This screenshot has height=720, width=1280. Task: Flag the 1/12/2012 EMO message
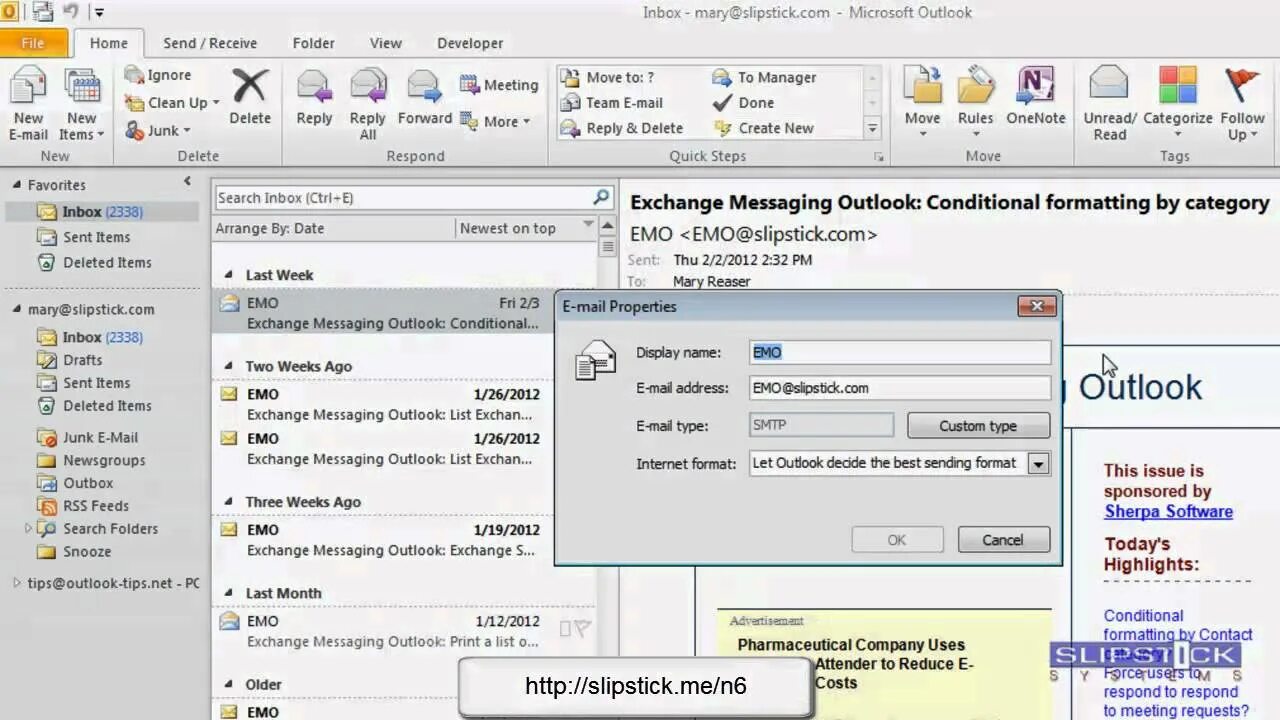[x=582, y=629]
